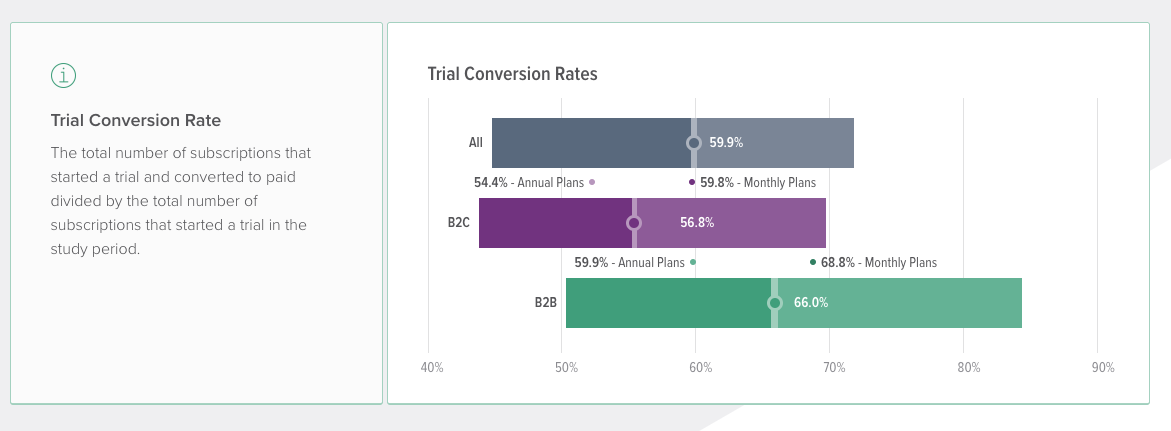Click the green info circle icon

[63, 75]
